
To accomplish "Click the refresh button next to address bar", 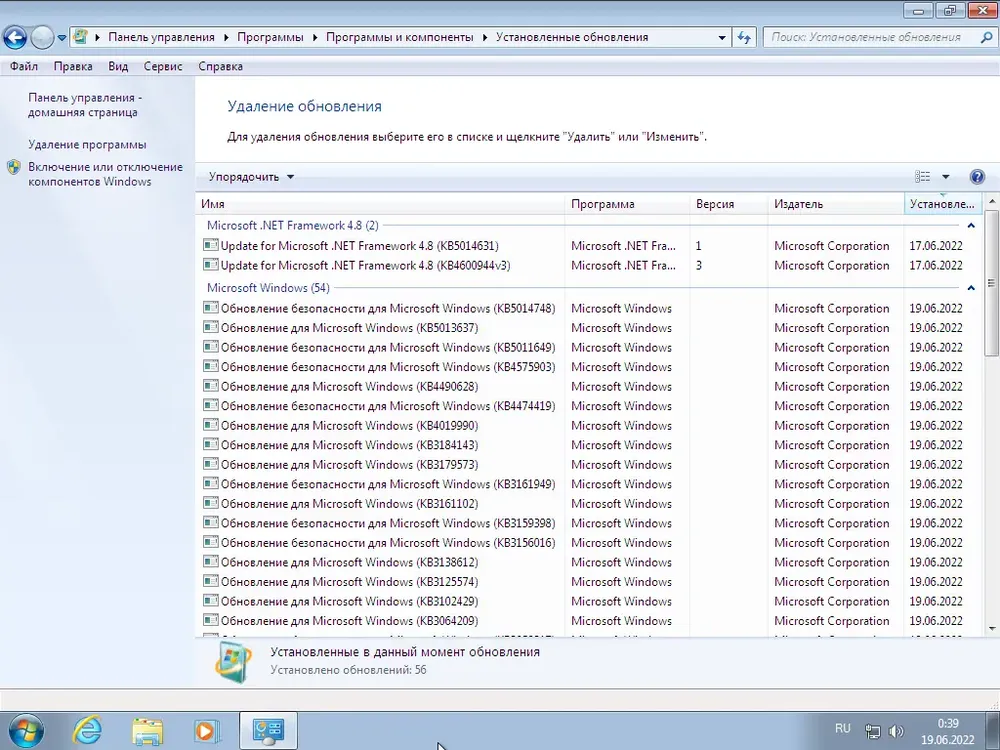I will point(744,38).
